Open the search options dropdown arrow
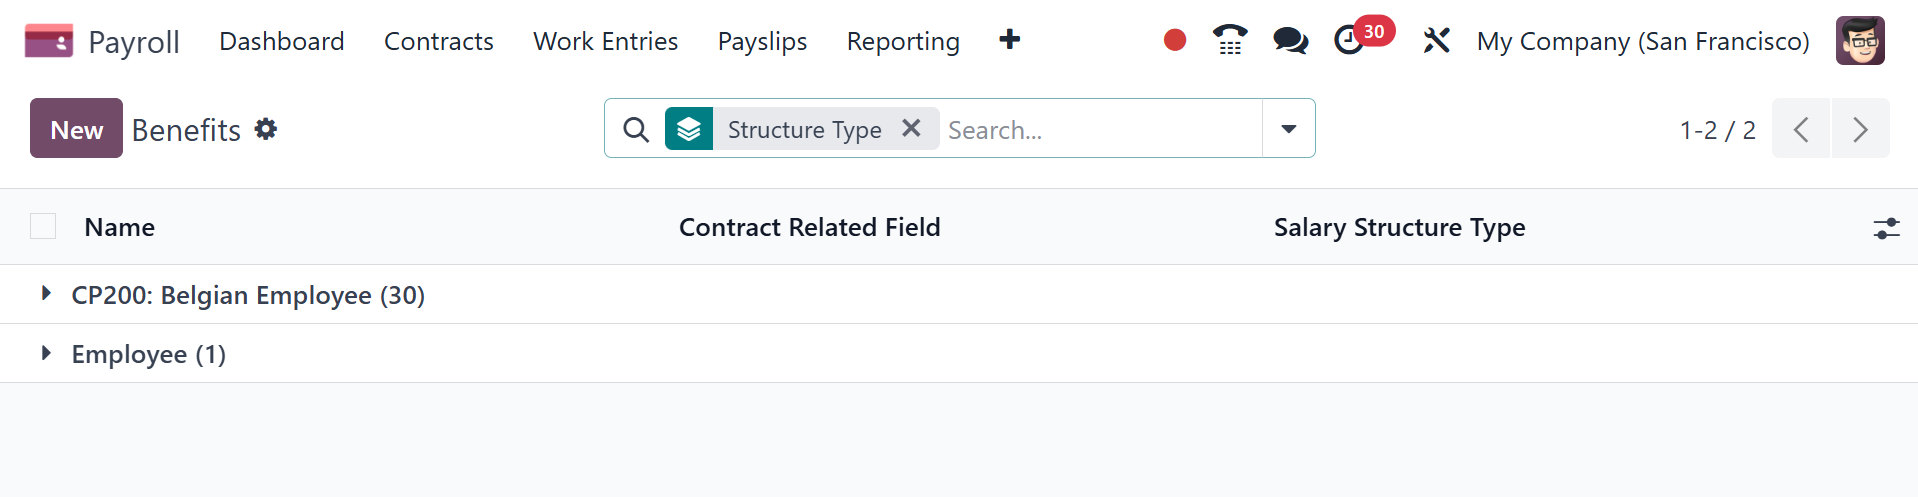Viewport: 1918px width, 497px height. point(1289,129)
